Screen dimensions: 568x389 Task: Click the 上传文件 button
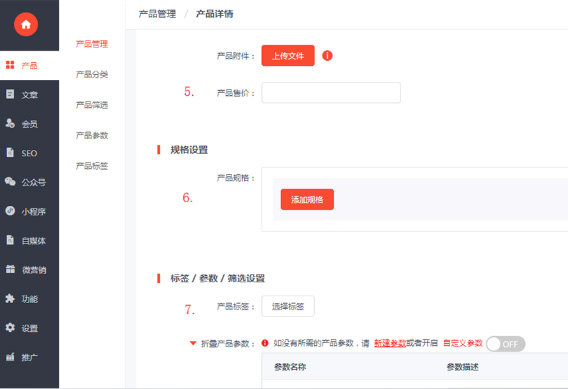pyautogui.click(x=288, y=55)
